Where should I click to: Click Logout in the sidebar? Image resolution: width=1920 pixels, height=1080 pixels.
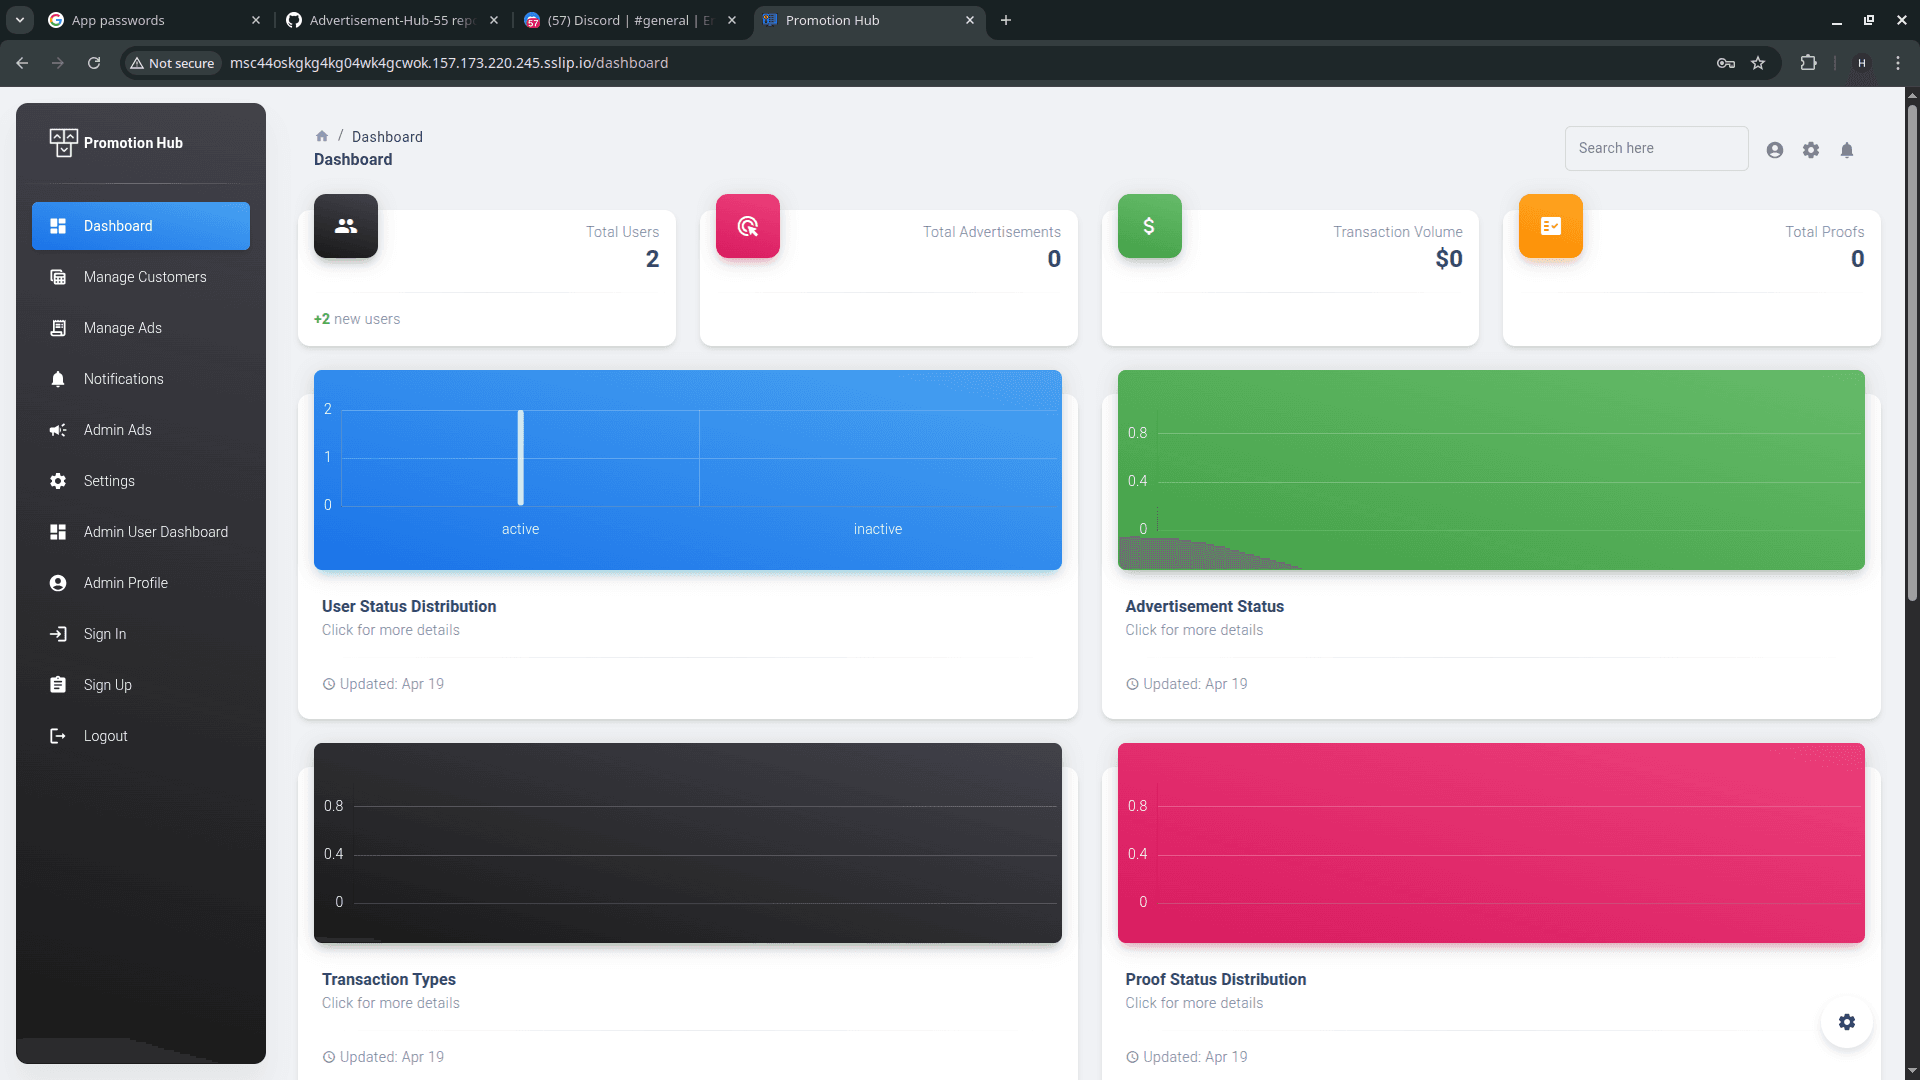pos(104,736)
